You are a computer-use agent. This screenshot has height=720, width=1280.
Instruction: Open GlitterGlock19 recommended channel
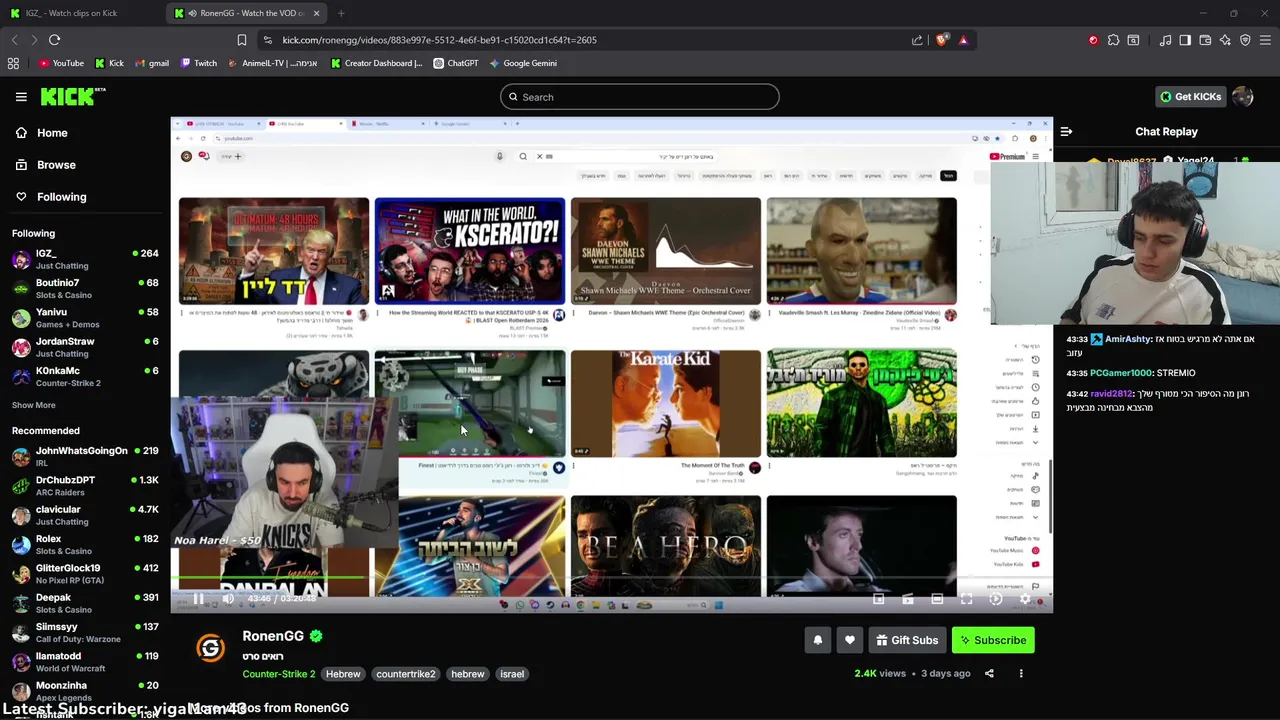point(85,574)
